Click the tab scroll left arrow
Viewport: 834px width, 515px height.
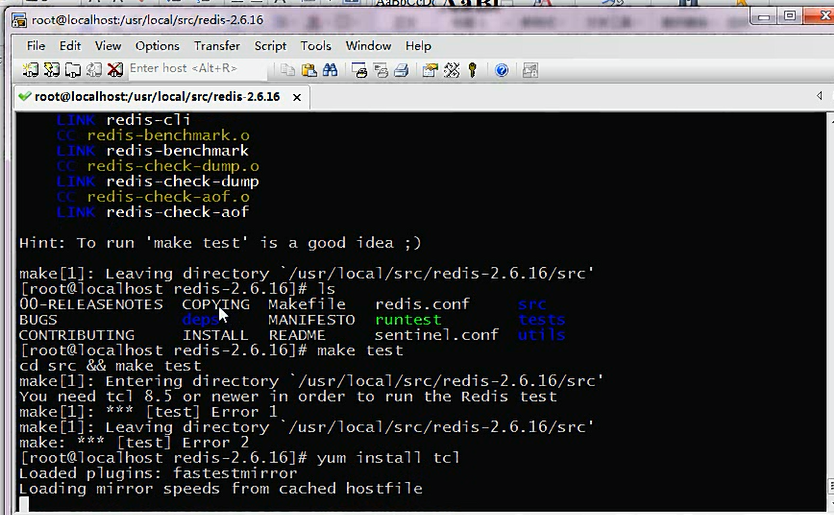click(x=819, y=95)
